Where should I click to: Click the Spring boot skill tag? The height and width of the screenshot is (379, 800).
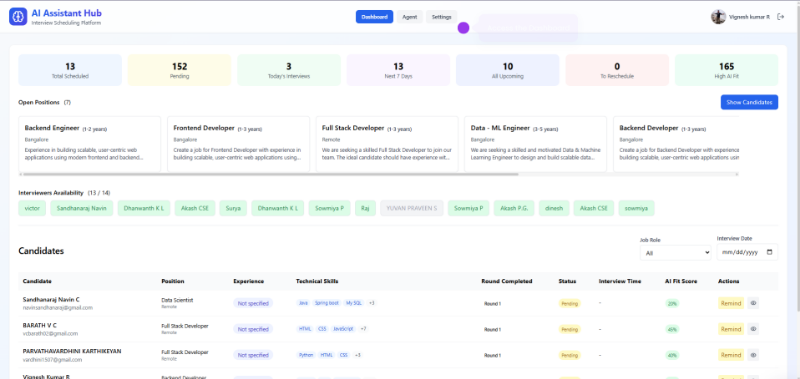pyautogui.click(x=327, y=303)
